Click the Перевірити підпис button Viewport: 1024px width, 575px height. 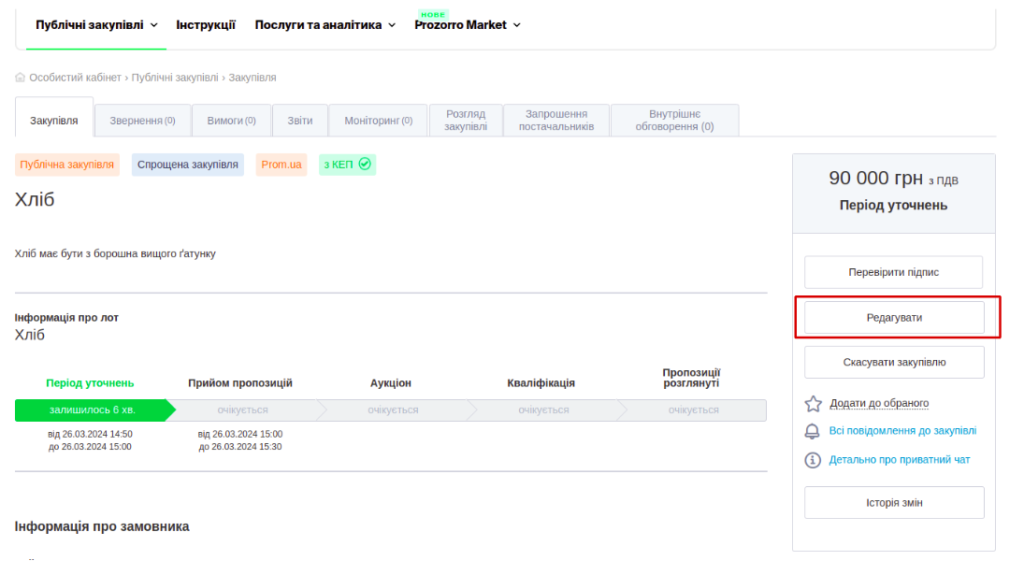[x=893, y=272]
